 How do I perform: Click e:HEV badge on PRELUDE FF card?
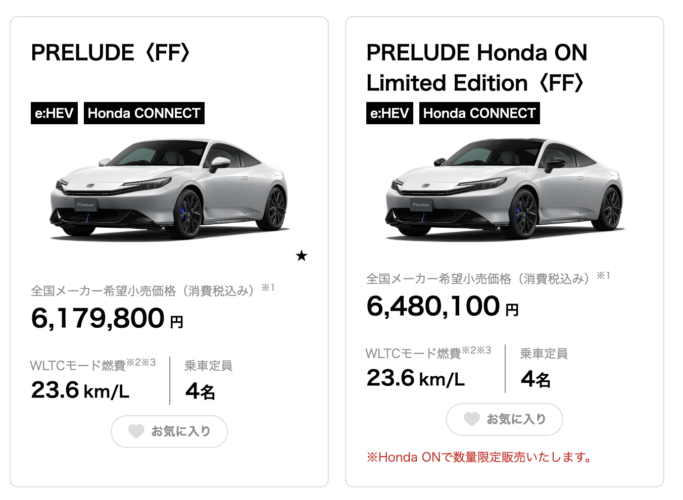(x=54, y=113)
